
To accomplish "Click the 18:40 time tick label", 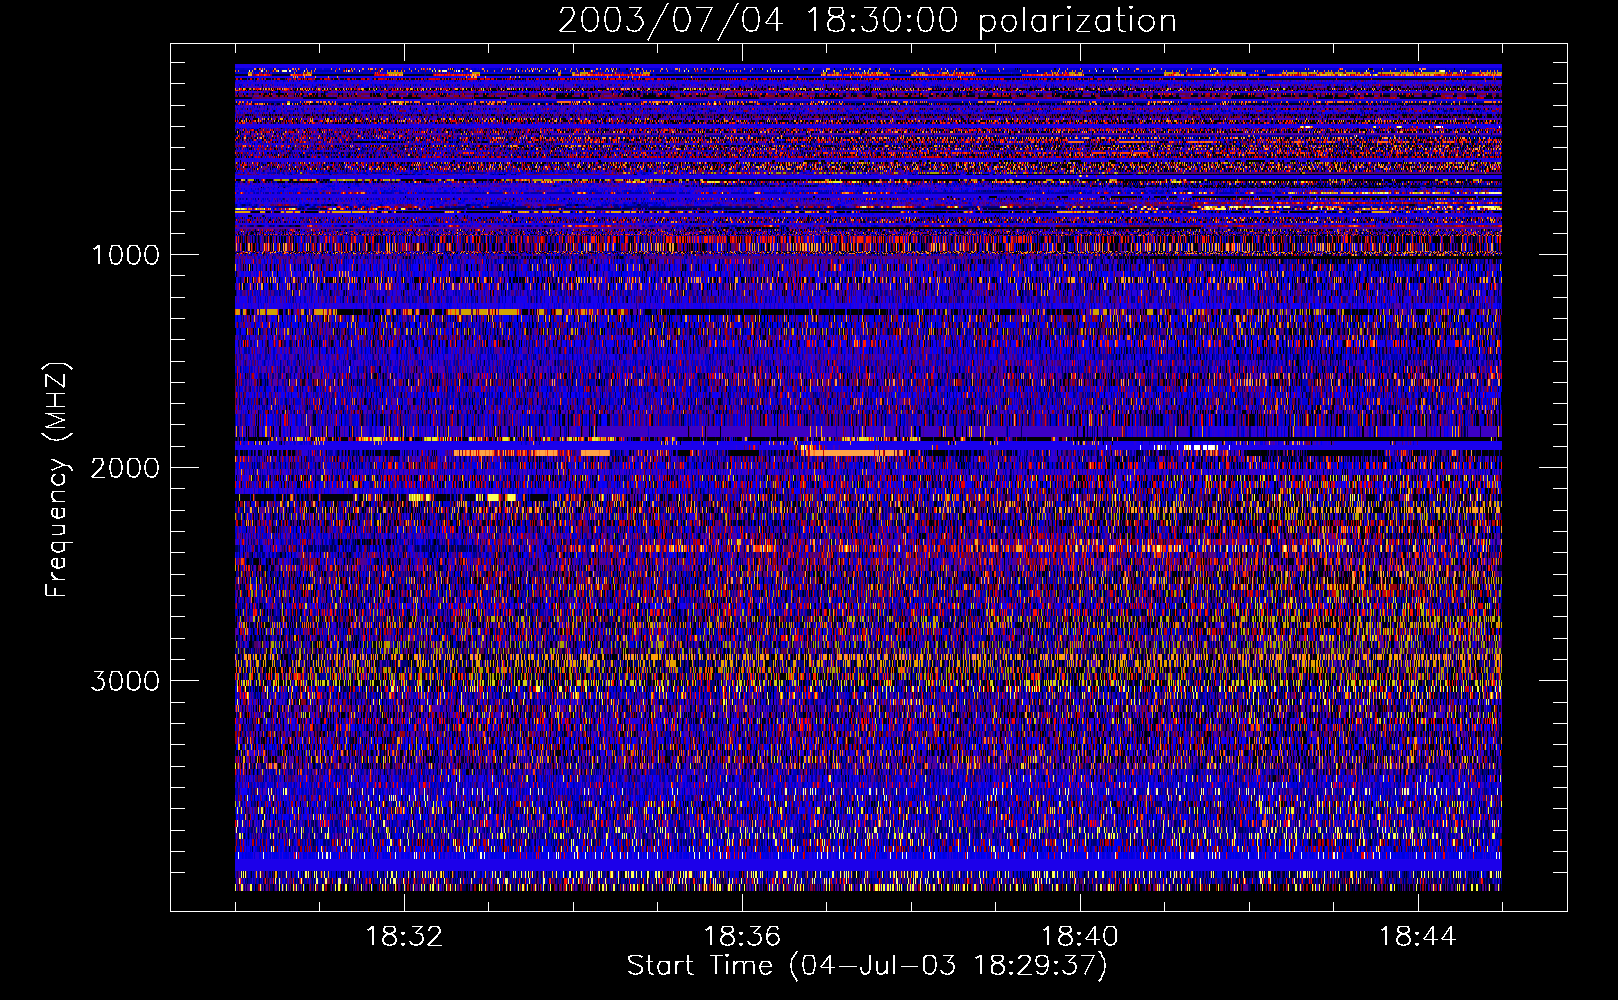I will (x=1080, y=937).
